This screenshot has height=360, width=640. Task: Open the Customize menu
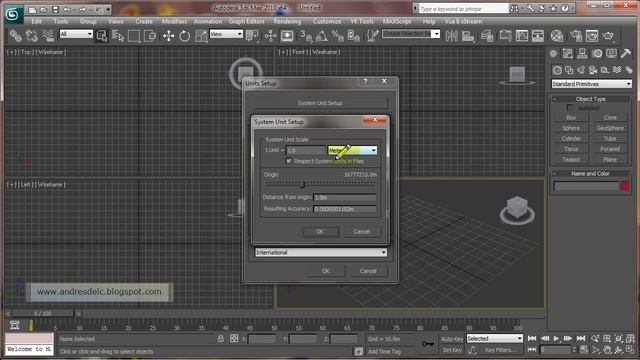327,21
